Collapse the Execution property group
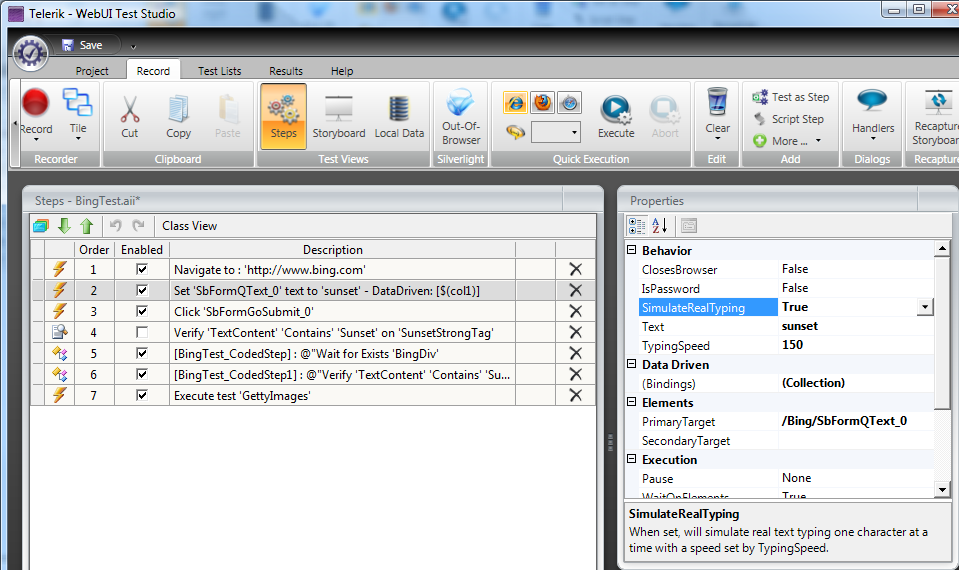This screenshot has height=570, width=959. [632, 459]
